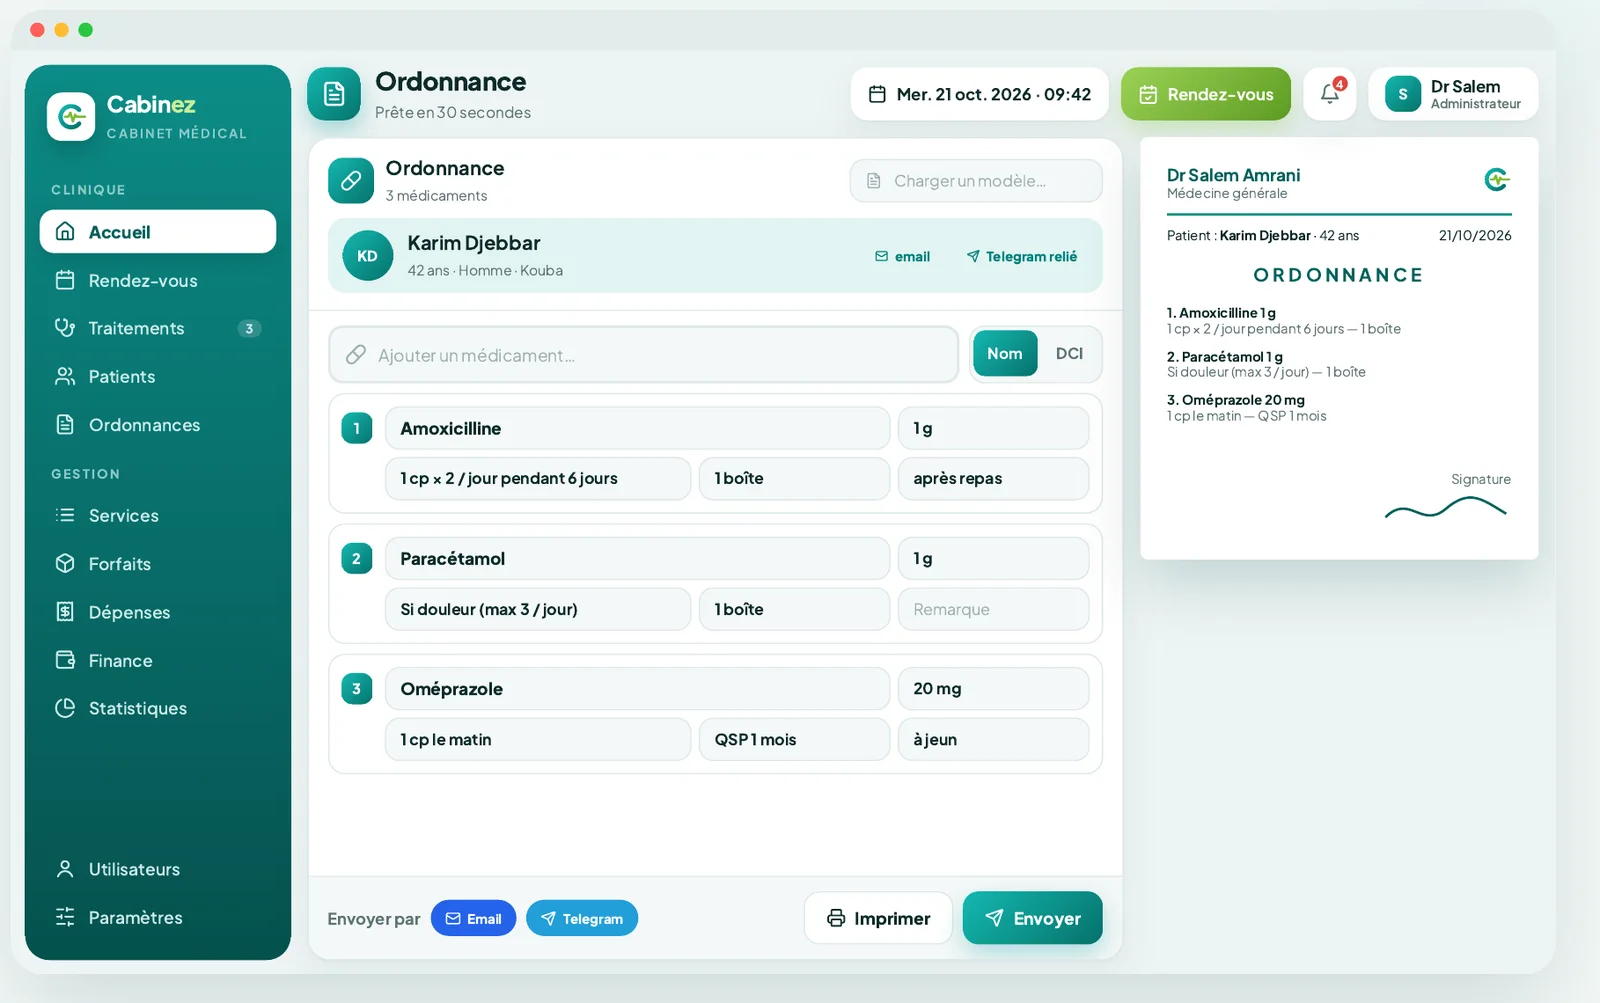This screenshot has height=1003, width=1600.
Task: Click the number 1 badge for Amoxicilline
Action: tap(357, 428)
